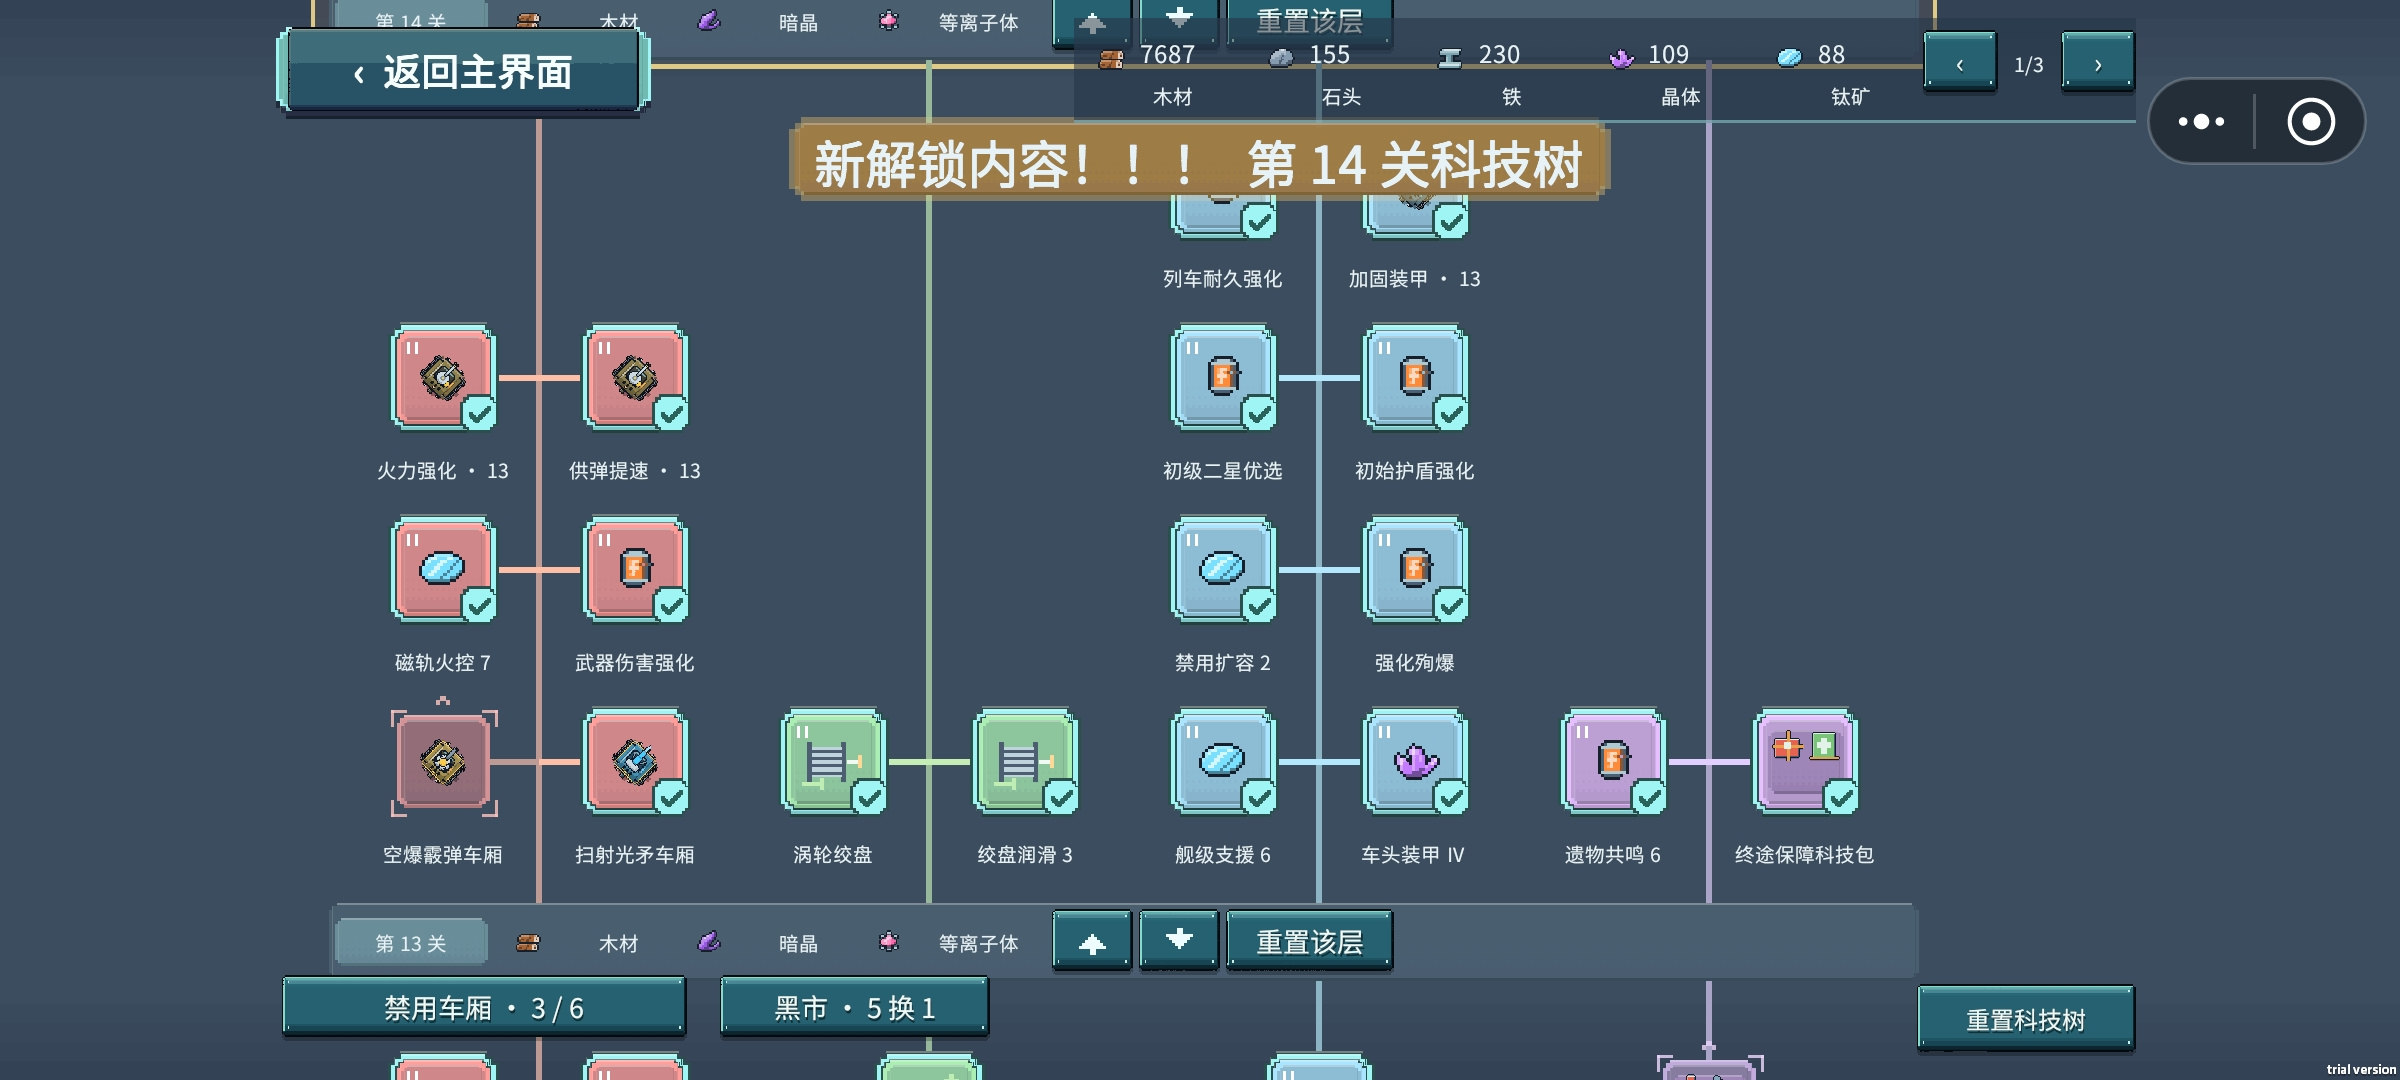
Task: Click the 重置科技树 button
Action: click(x=2025, y=1019)
